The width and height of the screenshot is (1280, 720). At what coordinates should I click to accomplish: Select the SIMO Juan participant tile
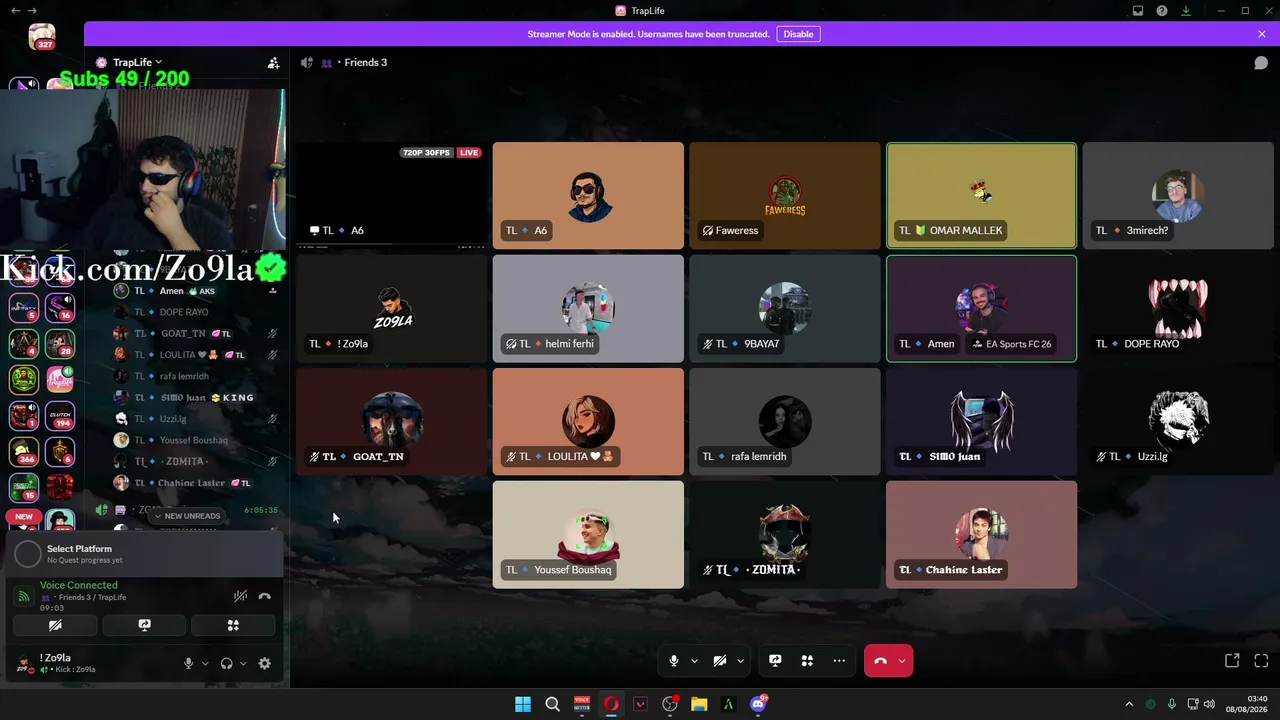tap(982, 421)
